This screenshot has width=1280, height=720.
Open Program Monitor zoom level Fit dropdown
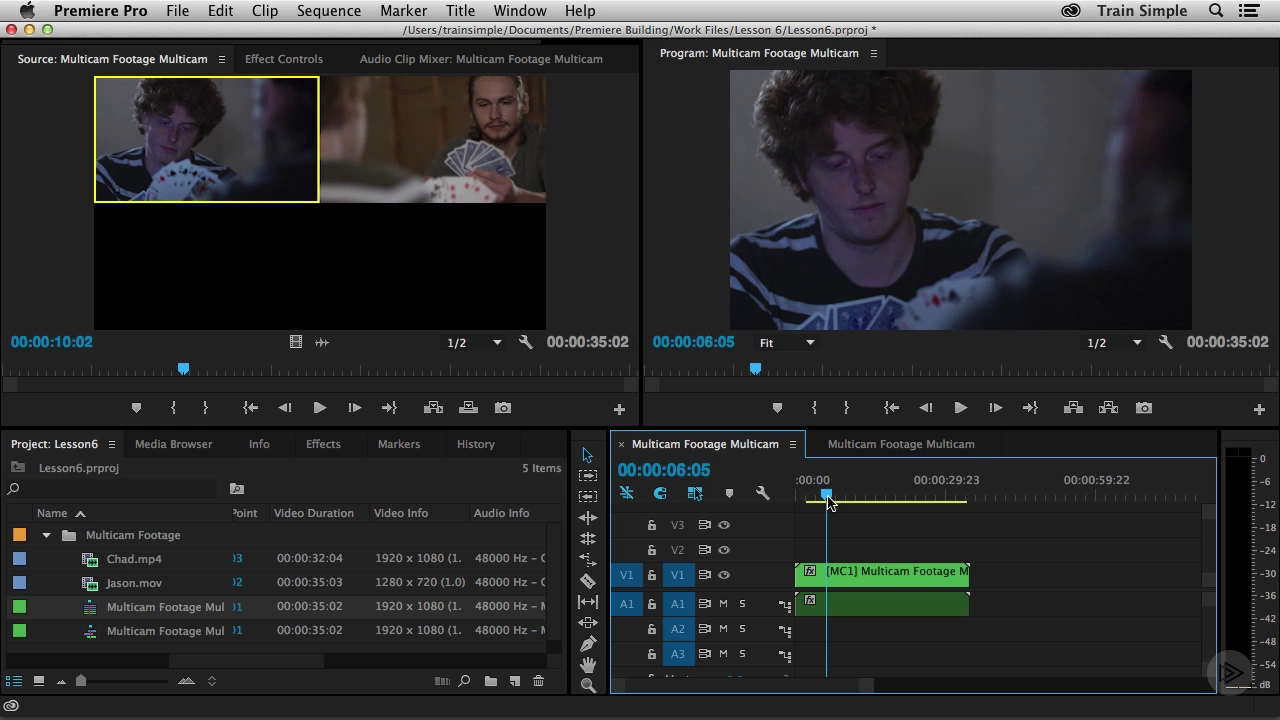787,342
